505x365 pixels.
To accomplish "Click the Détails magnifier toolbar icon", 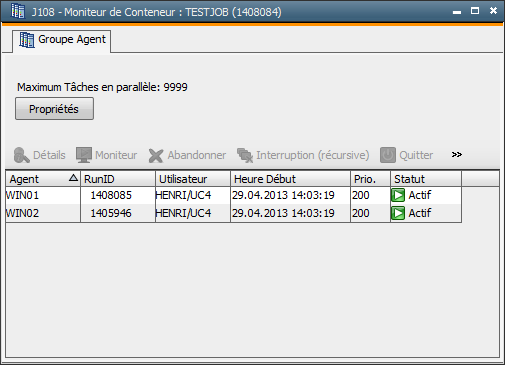I will (22, 155).
